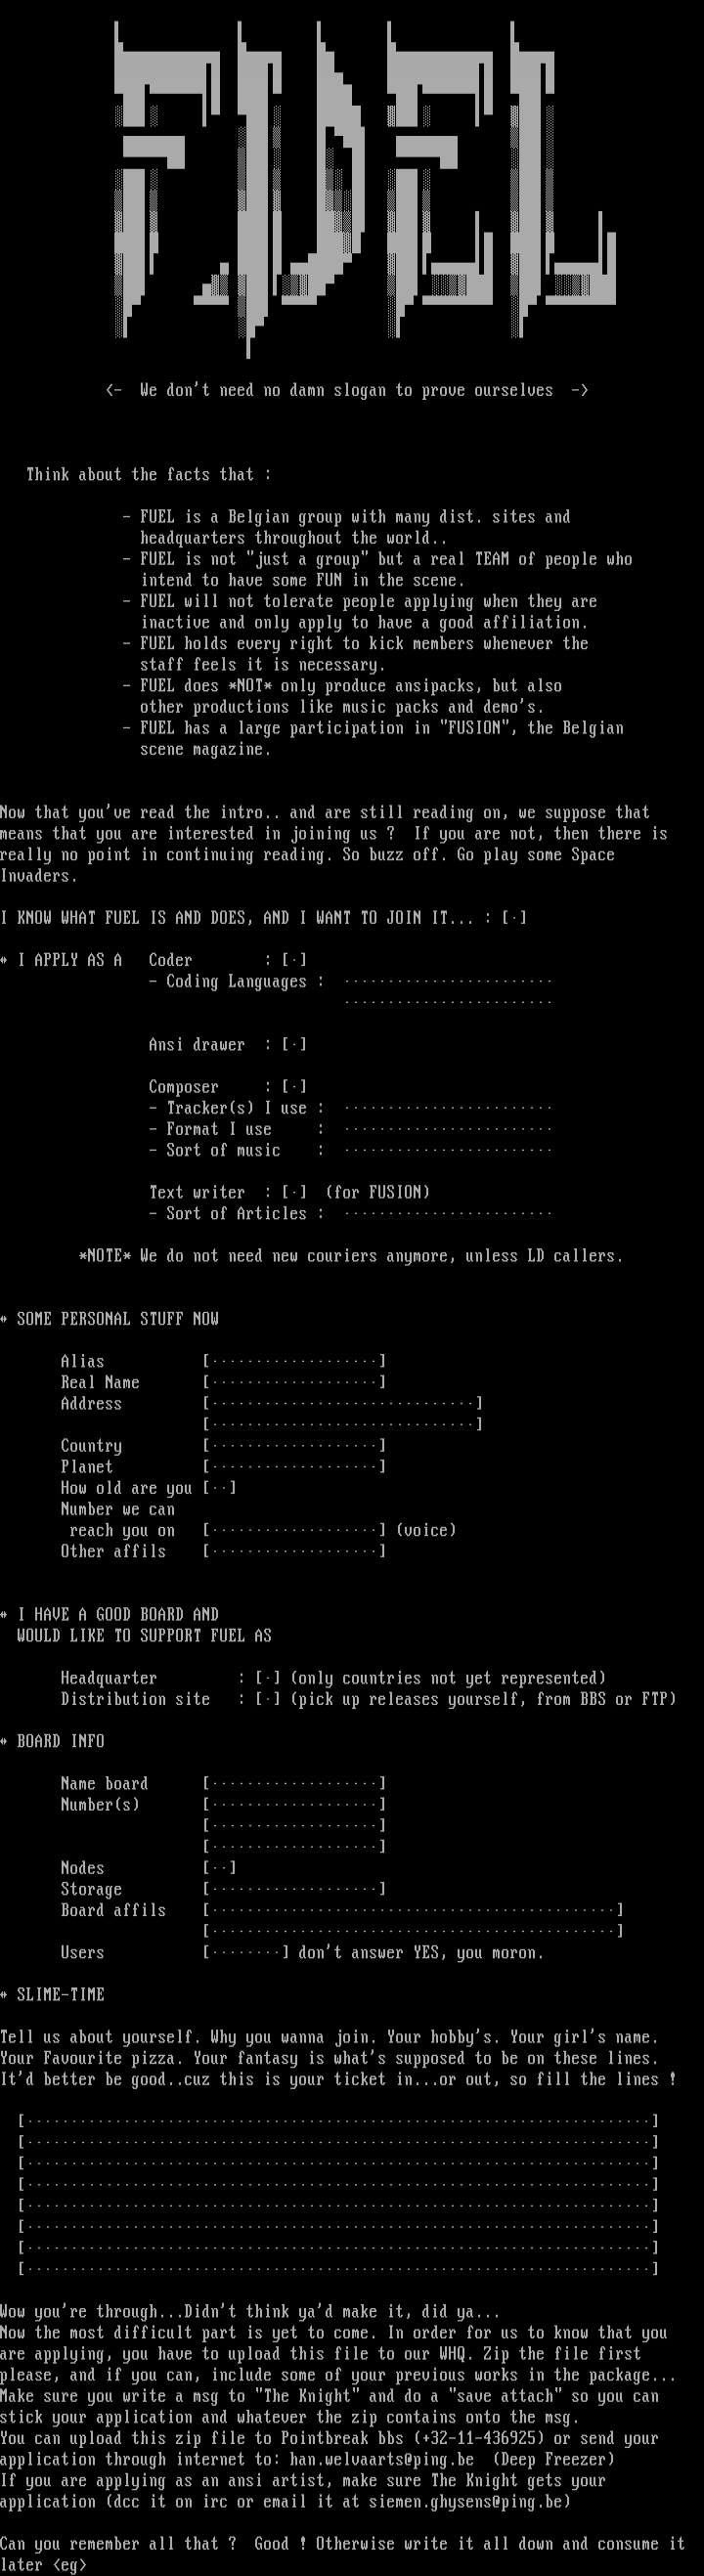
Task: Click the FUEL ANSI logo
Action: [364, 188]
